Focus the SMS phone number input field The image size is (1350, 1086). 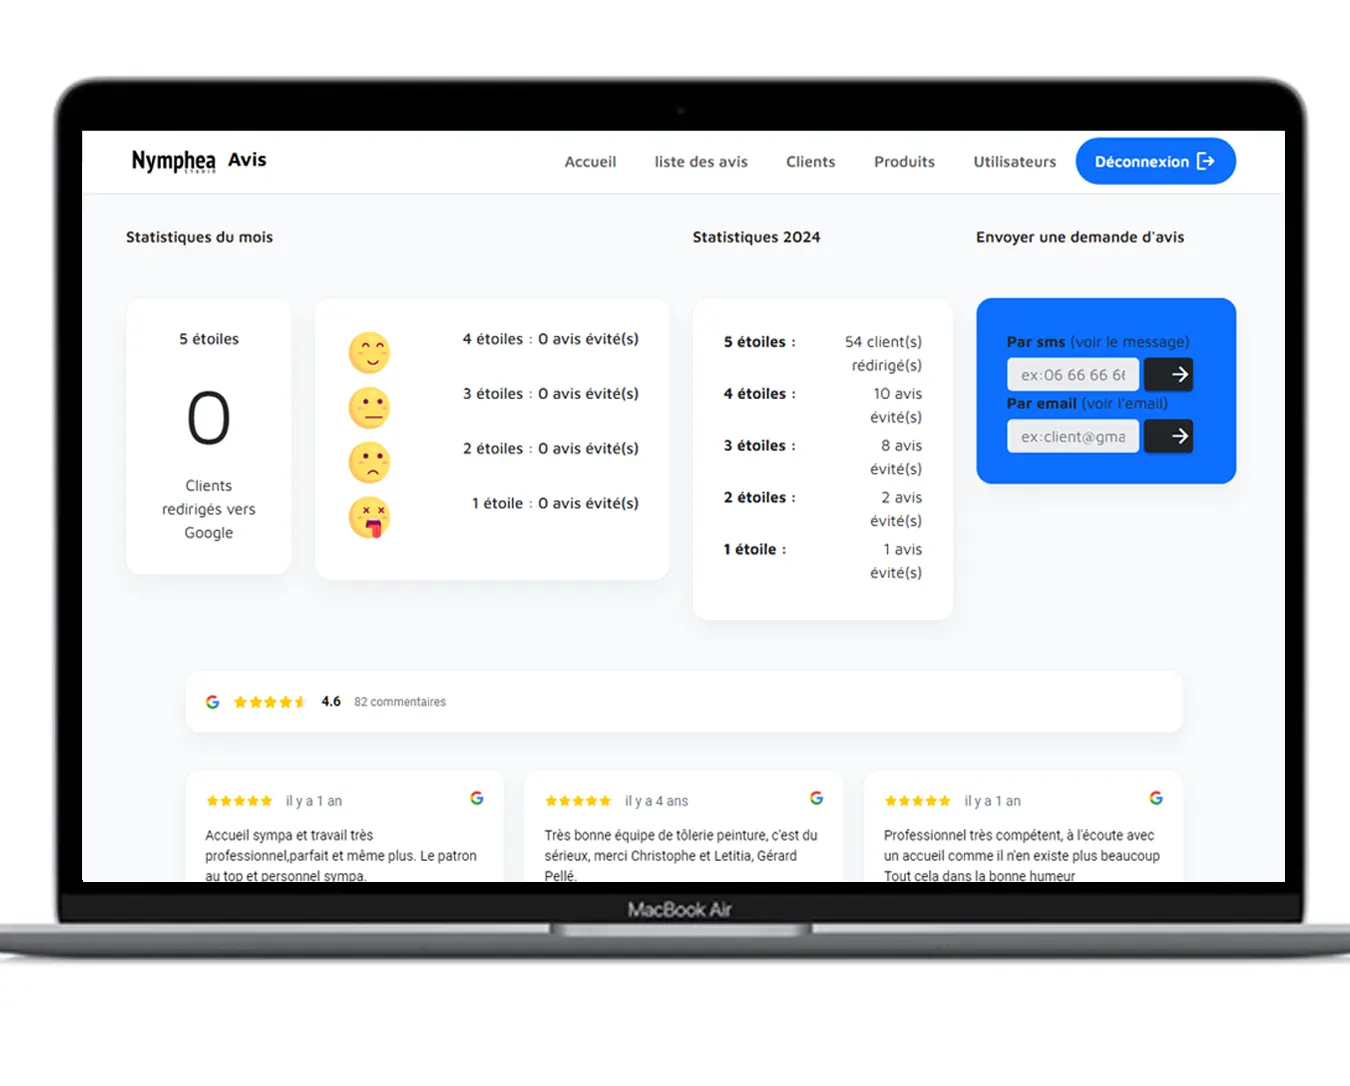[x=1072, y=375]
